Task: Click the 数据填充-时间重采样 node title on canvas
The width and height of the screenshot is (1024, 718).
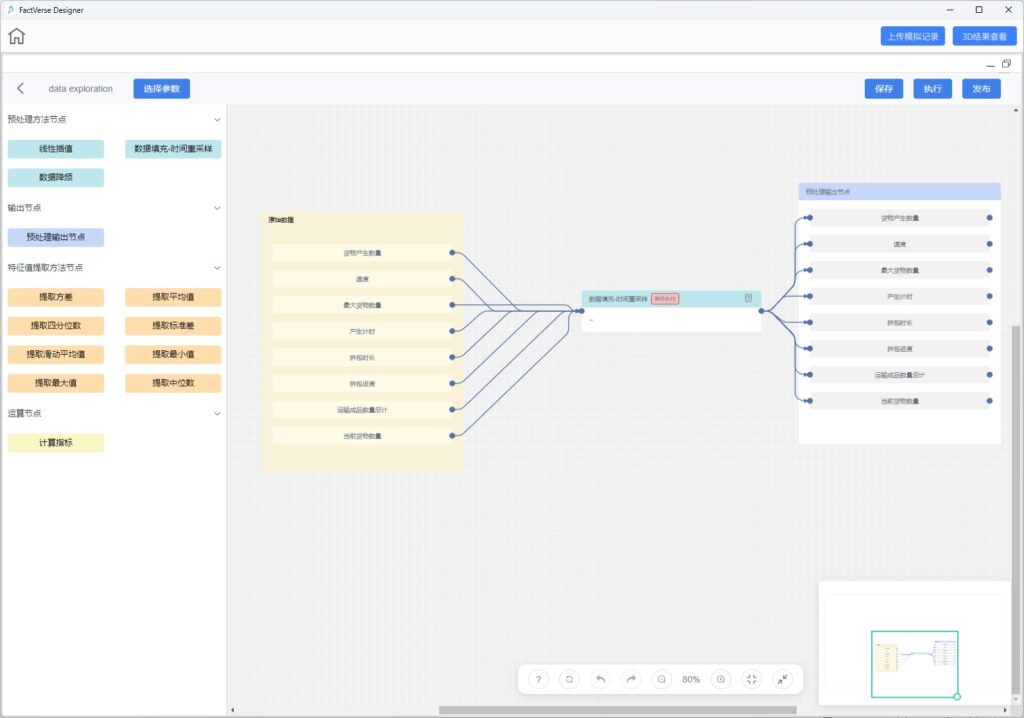Action: pos(618,299)
